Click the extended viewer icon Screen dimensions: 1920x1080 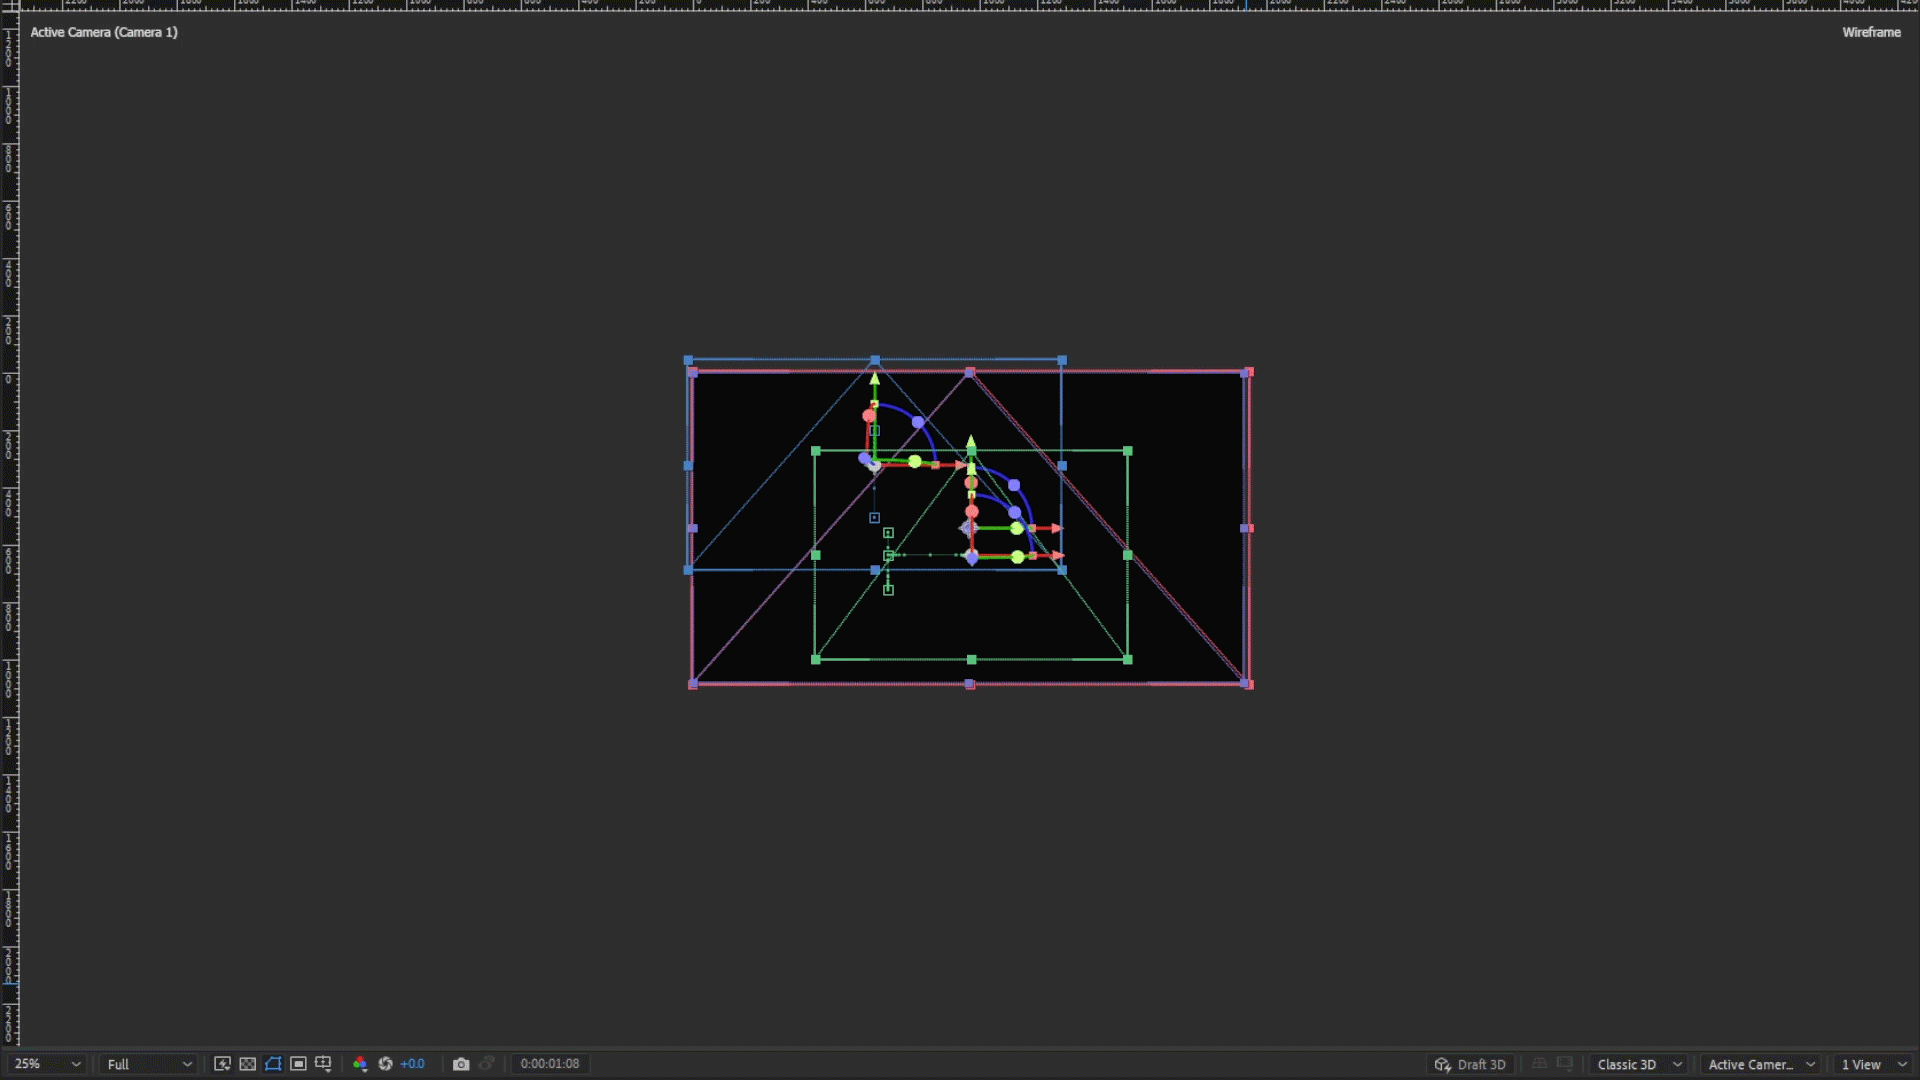(1565, 1064)
